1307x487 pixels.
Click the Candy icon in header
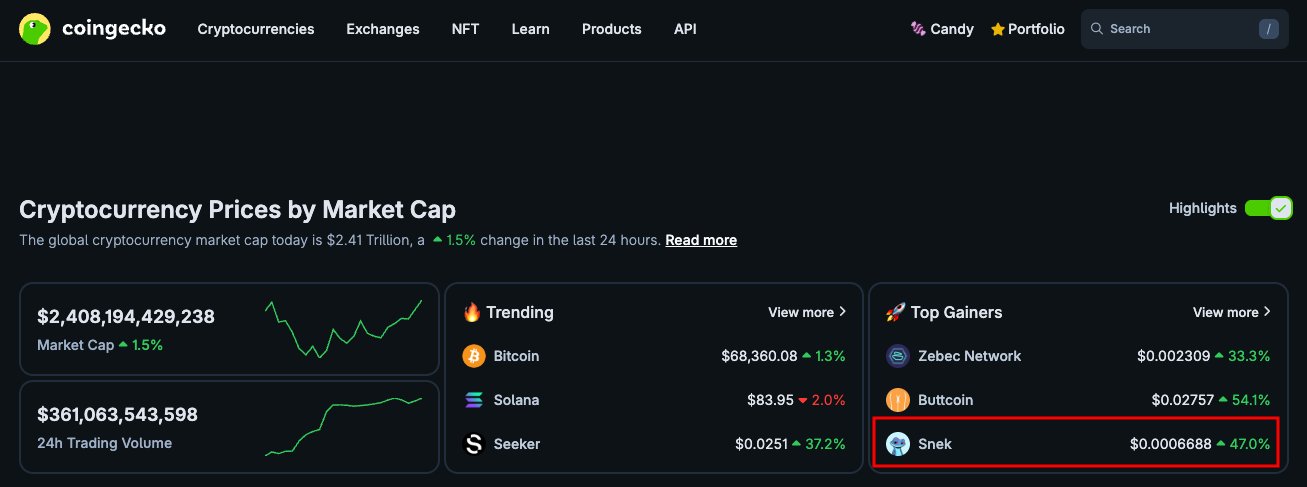click(917, 29)
